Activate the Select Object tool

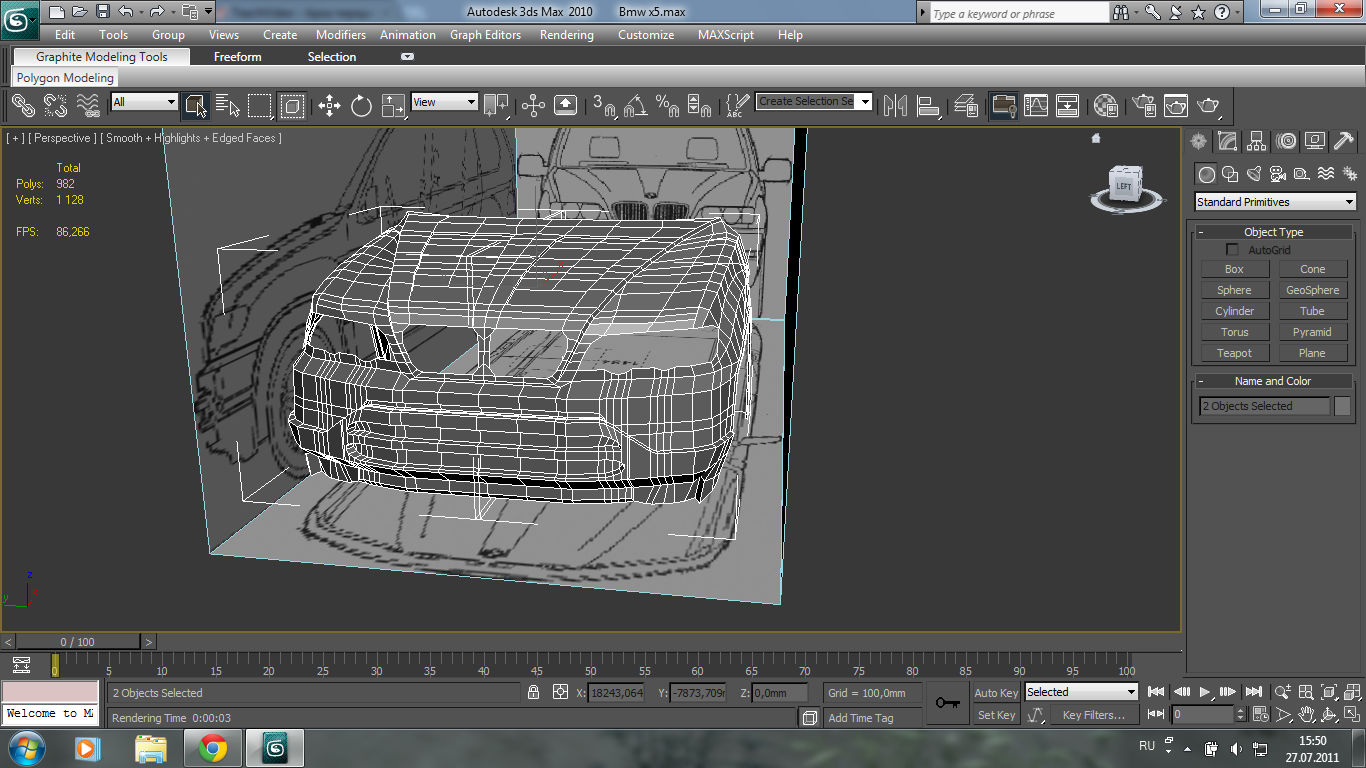(x=196, y=104)
